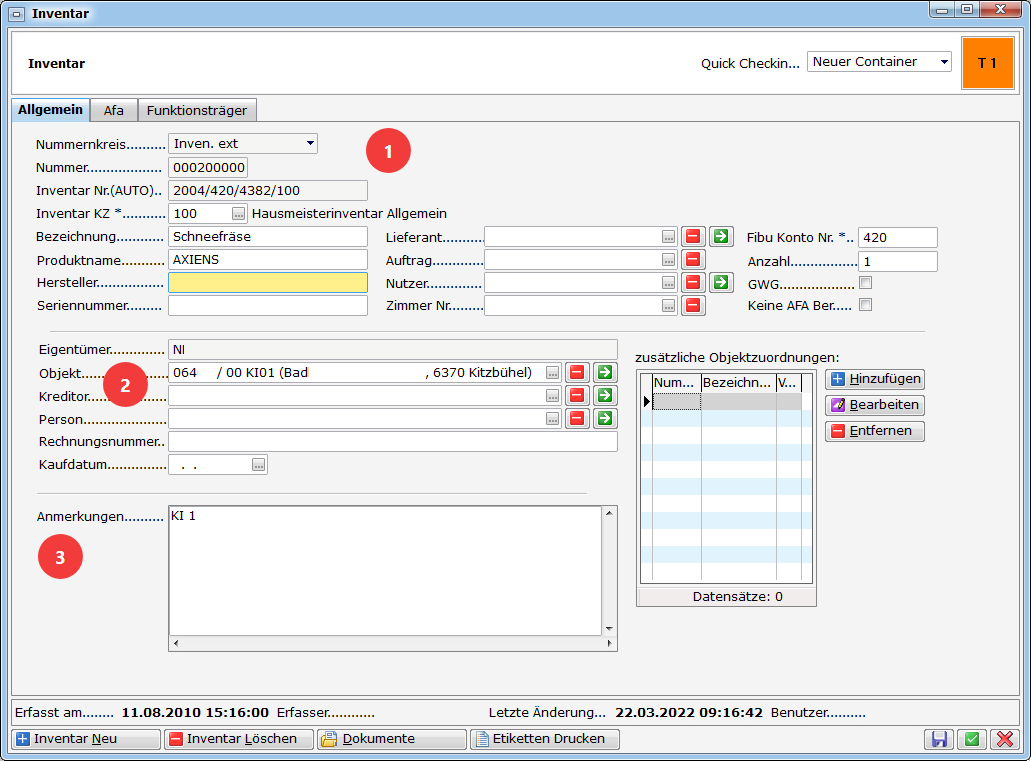Image resolution: width=1031 pixels, height=761 pixels.
Task: Open Objekt lookup ellipsis button
Action: pyautogui.click(x=552, y=373)
